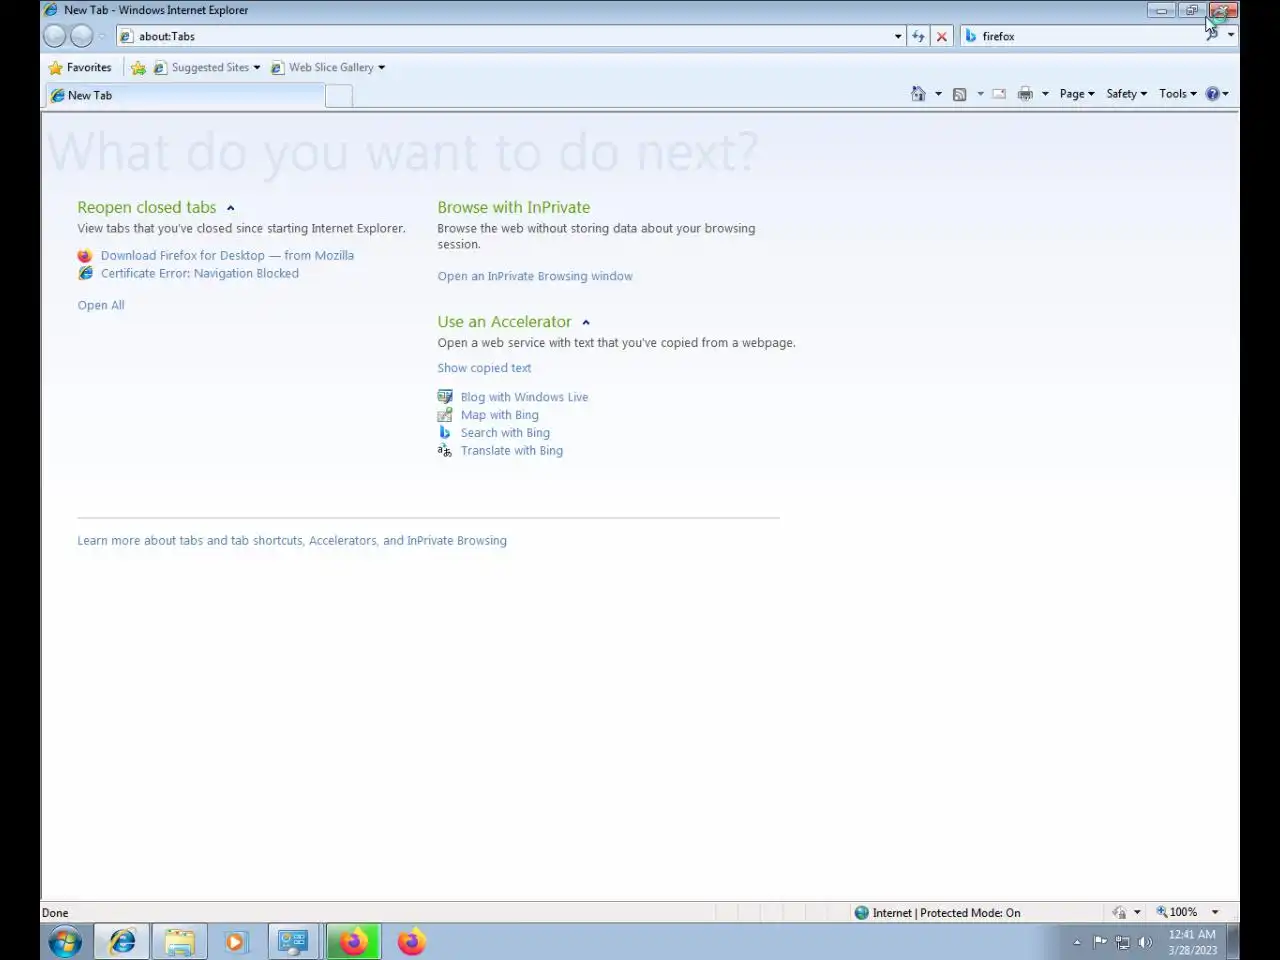
Task: Open Windows Explorer folder taskbar icon
Action: [x=180, y=942]
